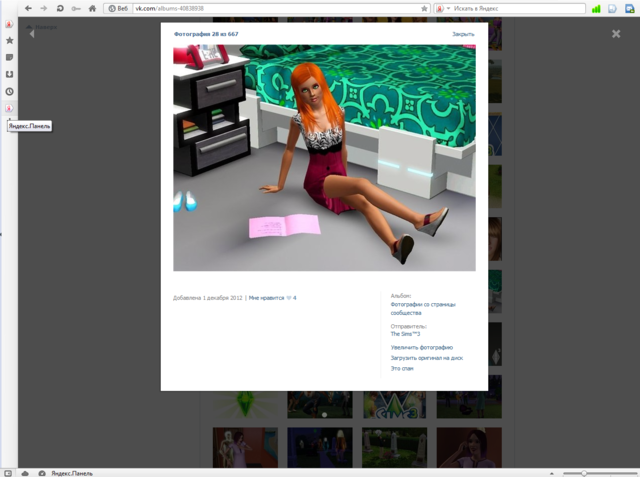Expand the up arrow next to the zoom slider
640x477 pixels.
tap(552, 473)
